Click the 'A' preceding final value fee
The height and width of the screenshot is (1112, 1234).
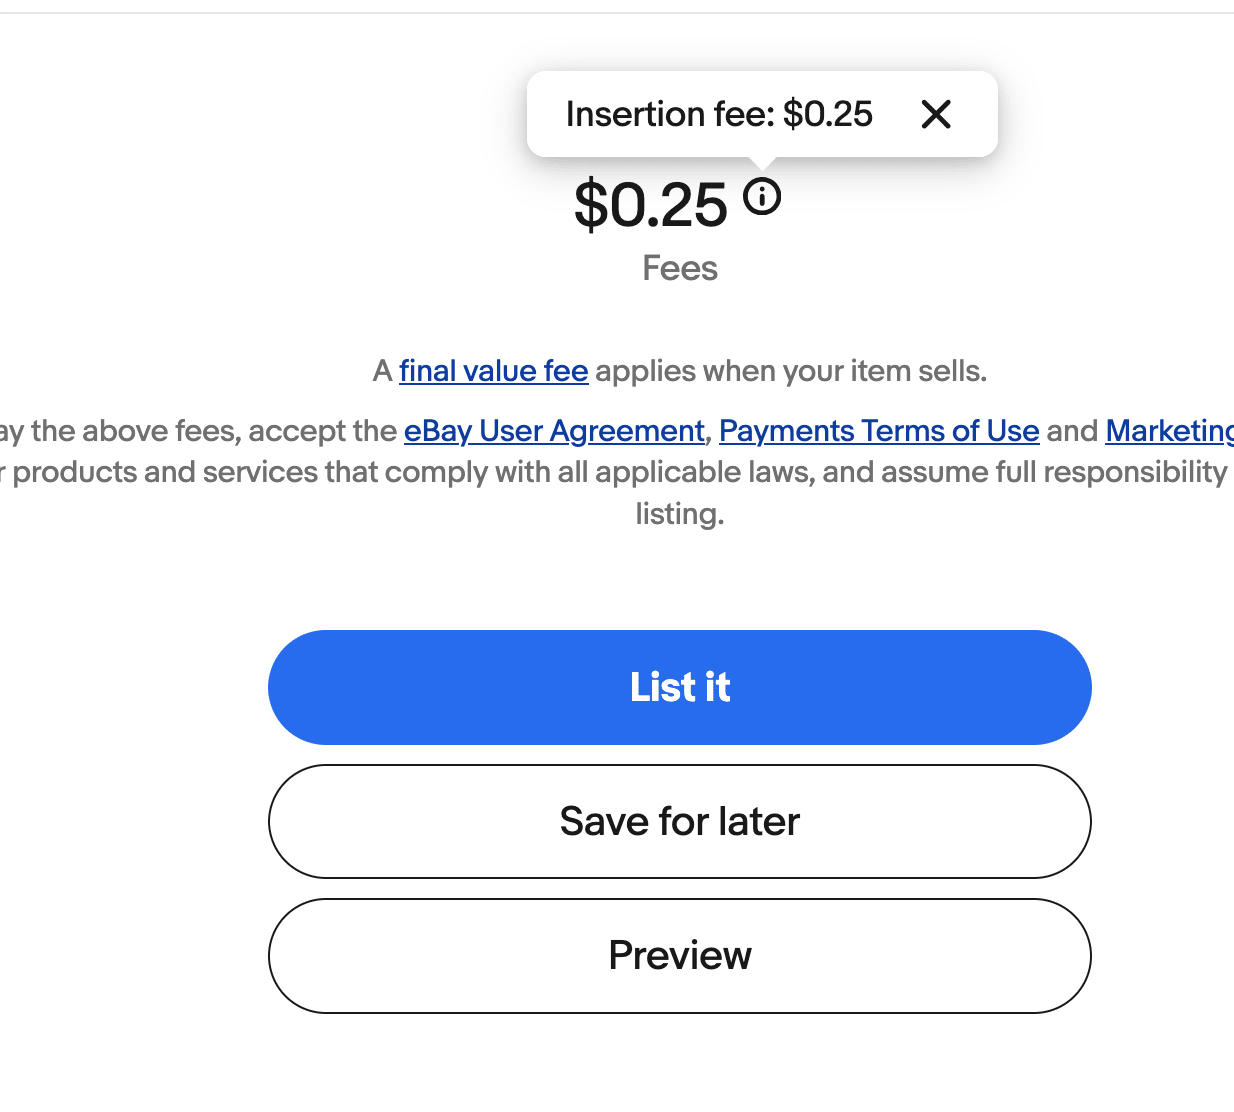(382, 371)
